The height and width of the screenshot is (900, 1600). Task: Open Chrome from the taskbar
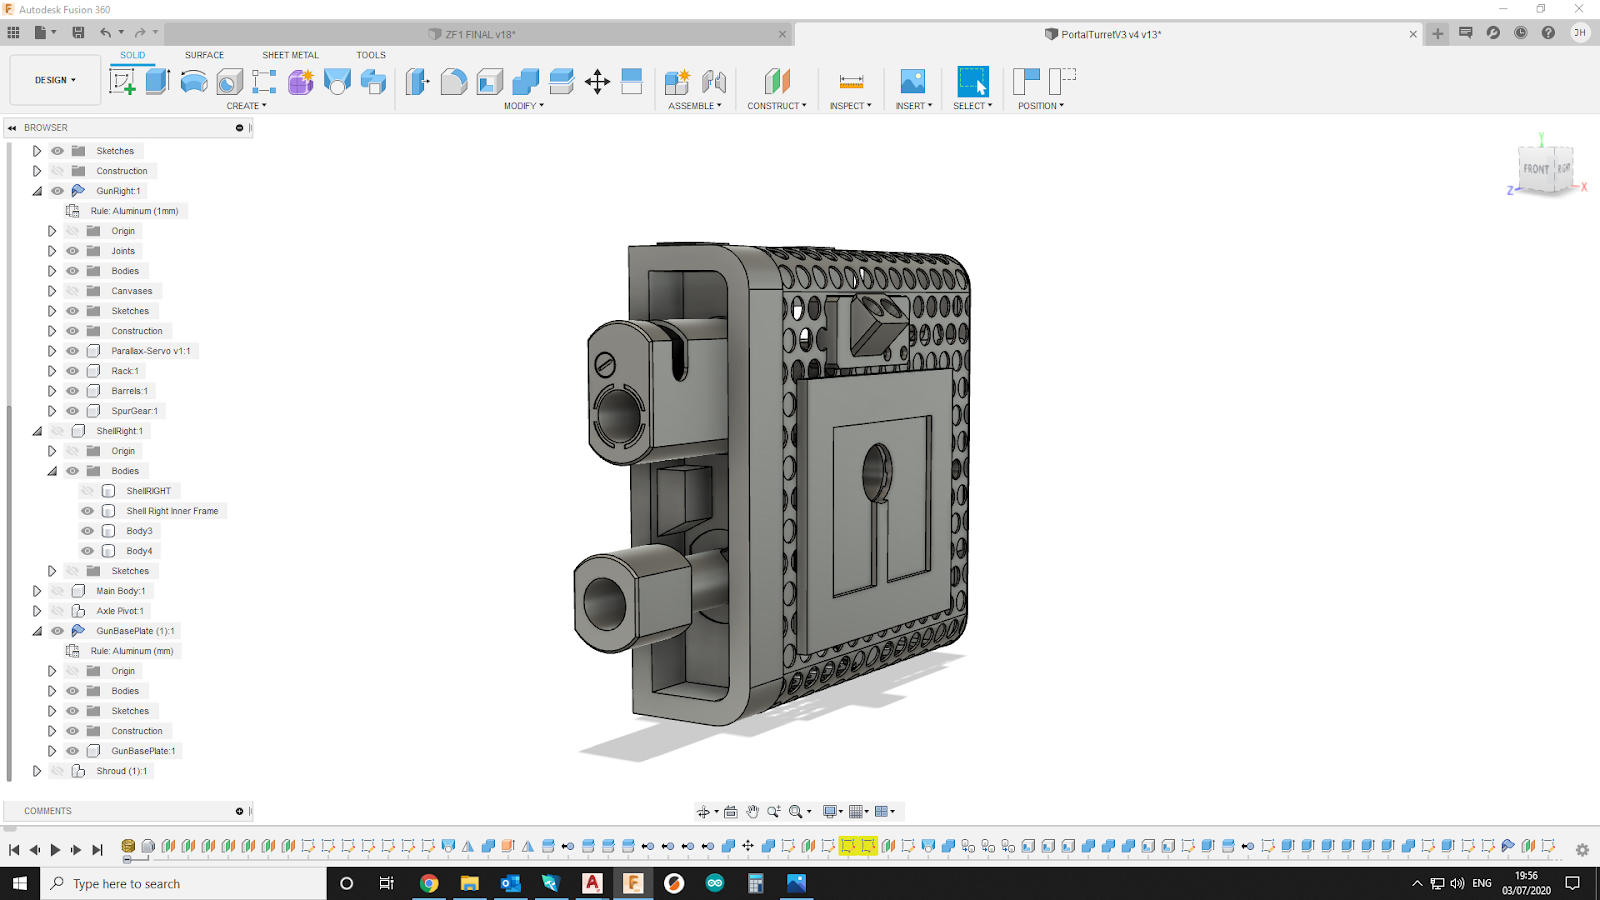[x=429, y=883]
